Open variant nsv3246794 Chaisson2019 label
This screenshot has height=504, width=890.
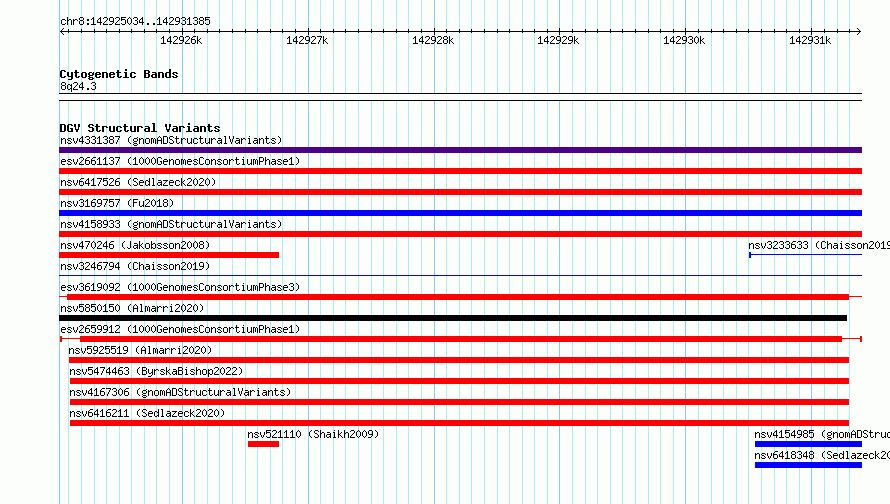(135, 266)
